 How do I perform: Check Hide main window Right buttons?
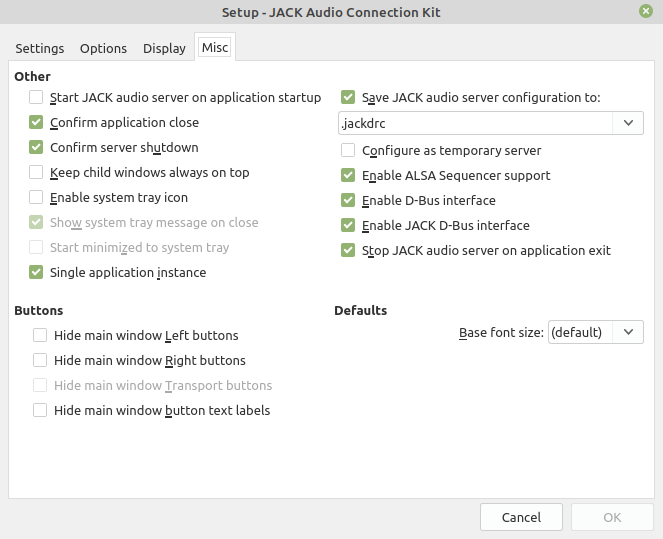pyautogui.click(x=40, y=360)
